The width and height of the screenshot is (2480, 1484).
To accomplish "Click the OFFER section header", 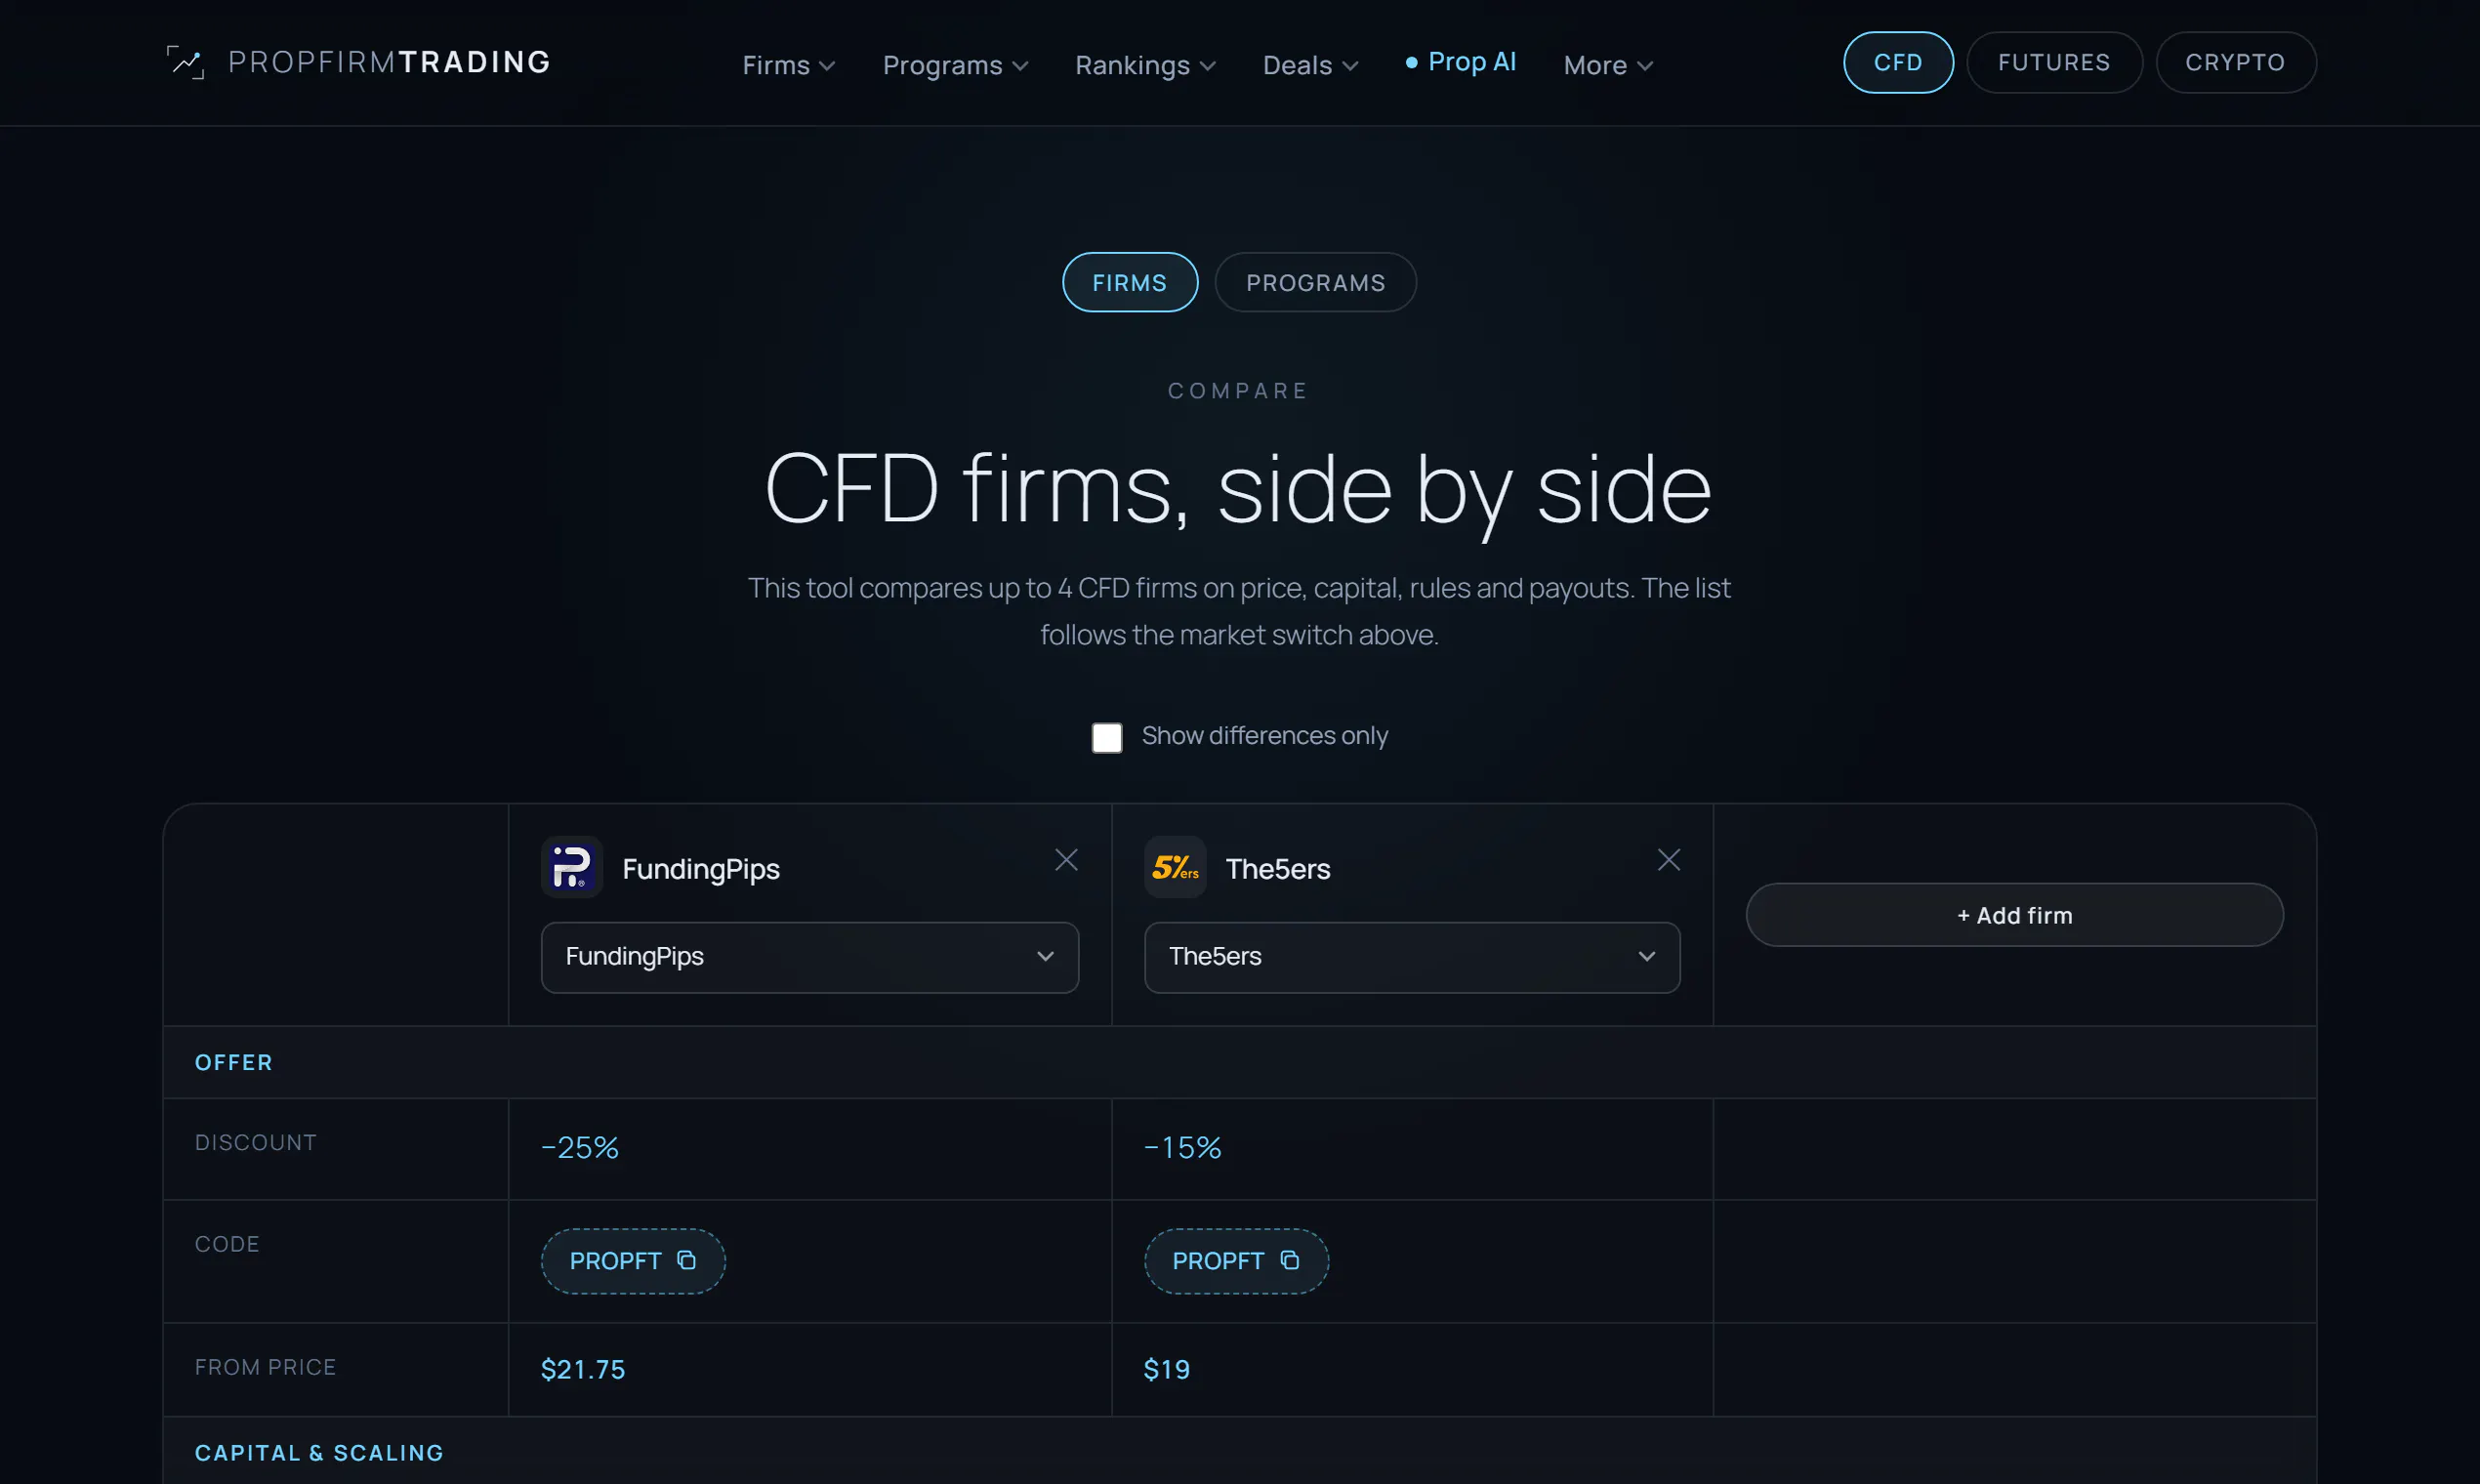I will pos(234,1062).
